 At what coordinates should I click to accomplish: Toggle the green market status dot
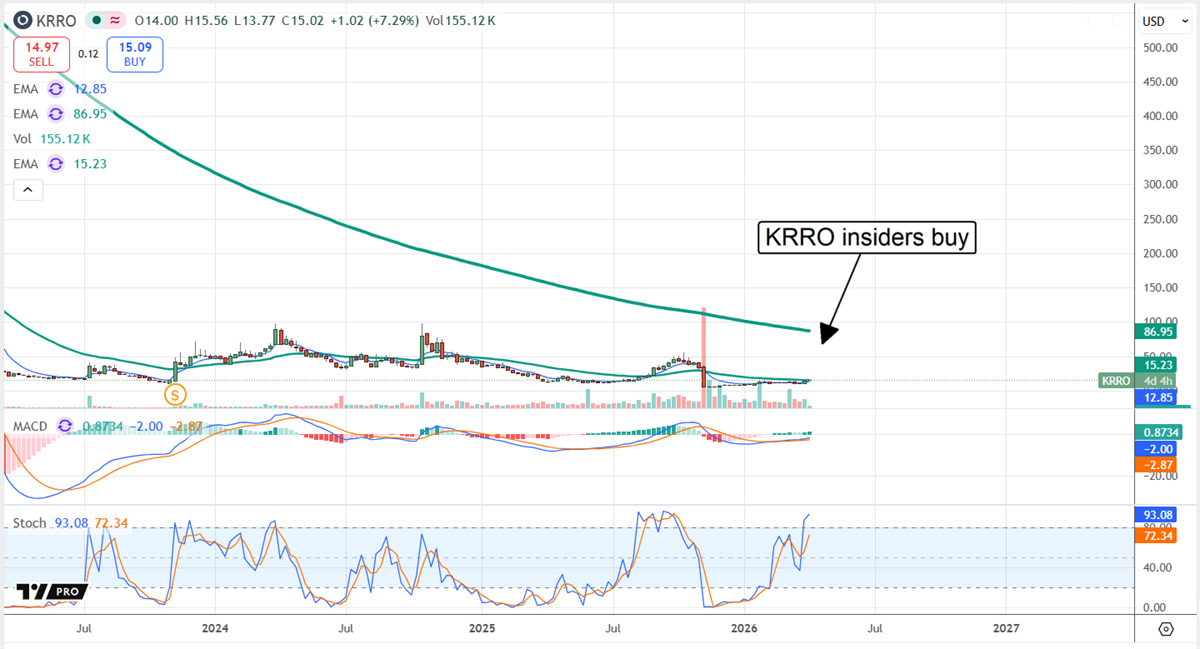[x=96, y=19]
